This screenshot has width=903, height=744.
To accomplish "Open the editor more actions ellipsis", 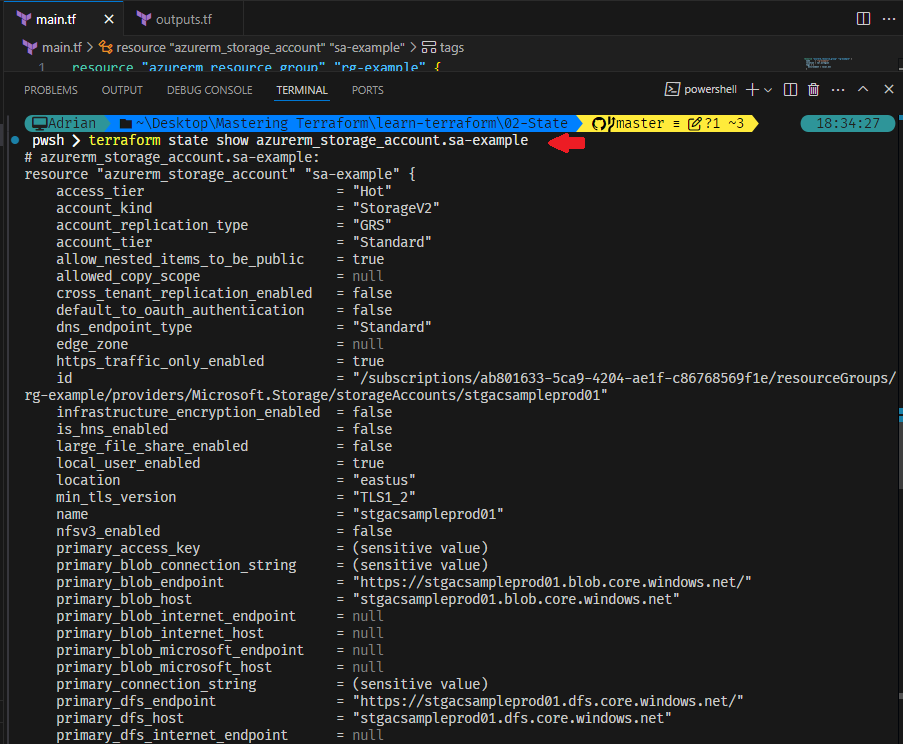I will (x=889, y=18).
